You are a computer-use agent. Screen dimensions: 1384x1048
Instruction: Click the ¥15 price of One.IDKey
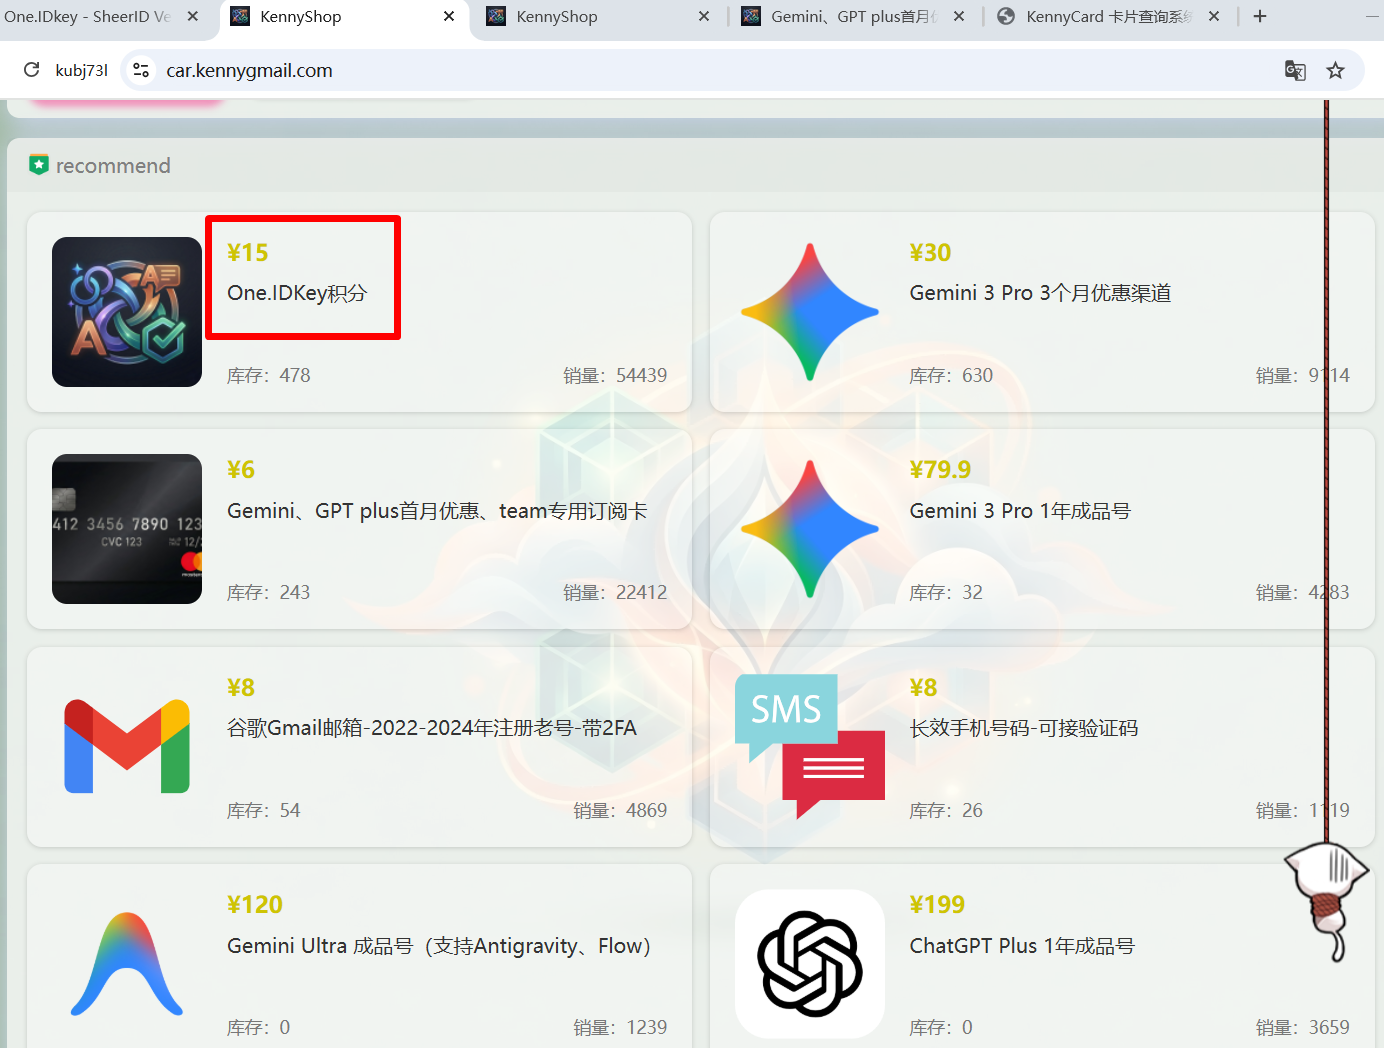click(248, 253)
